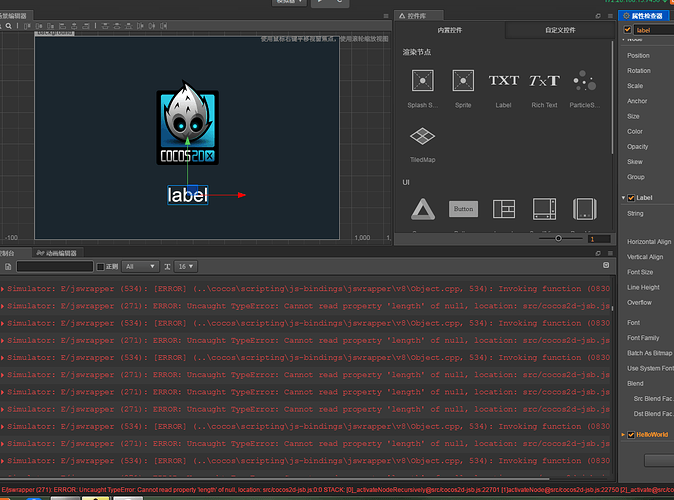
Task: Click the Font Size property label
Action: (640, 272)
